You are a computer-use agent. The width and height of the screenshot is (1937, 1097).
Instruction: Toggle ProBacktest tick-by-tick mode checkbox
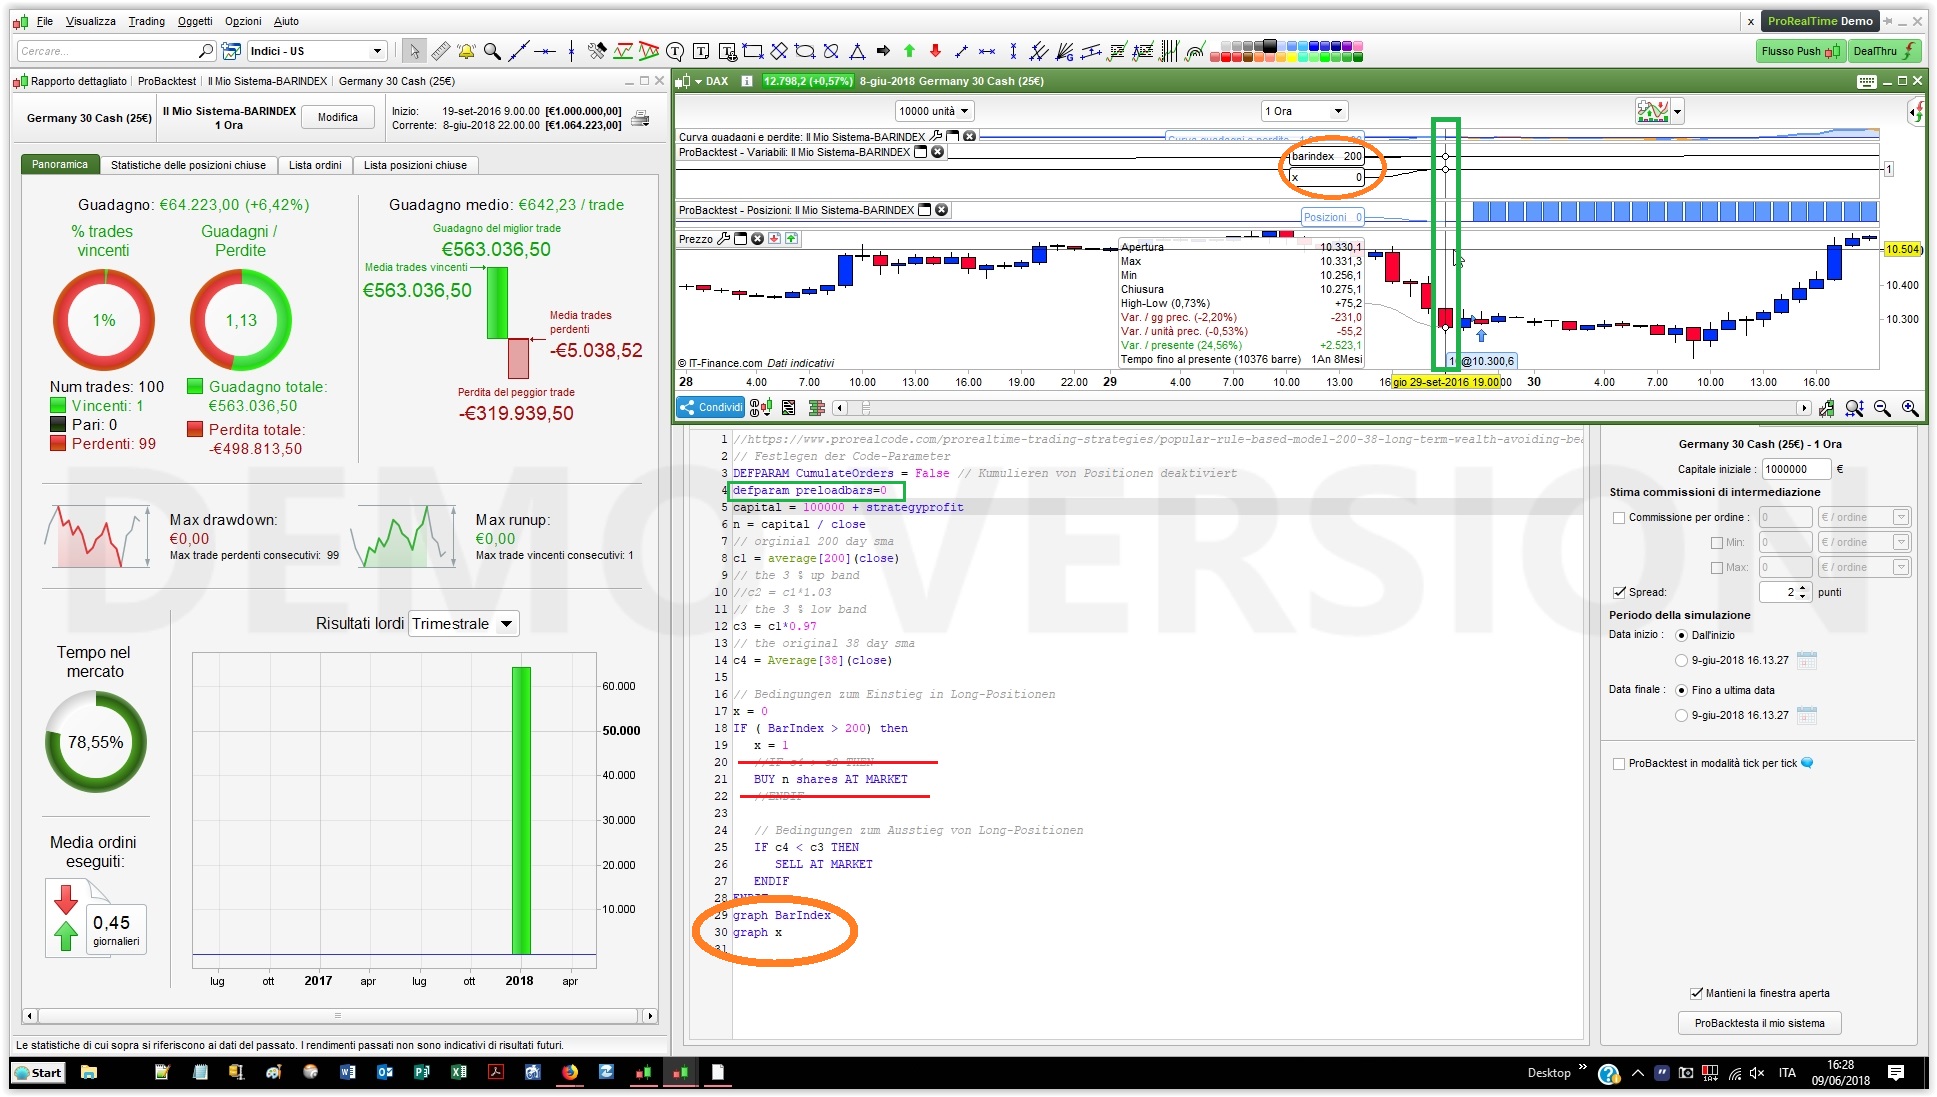coord(1619,764)
